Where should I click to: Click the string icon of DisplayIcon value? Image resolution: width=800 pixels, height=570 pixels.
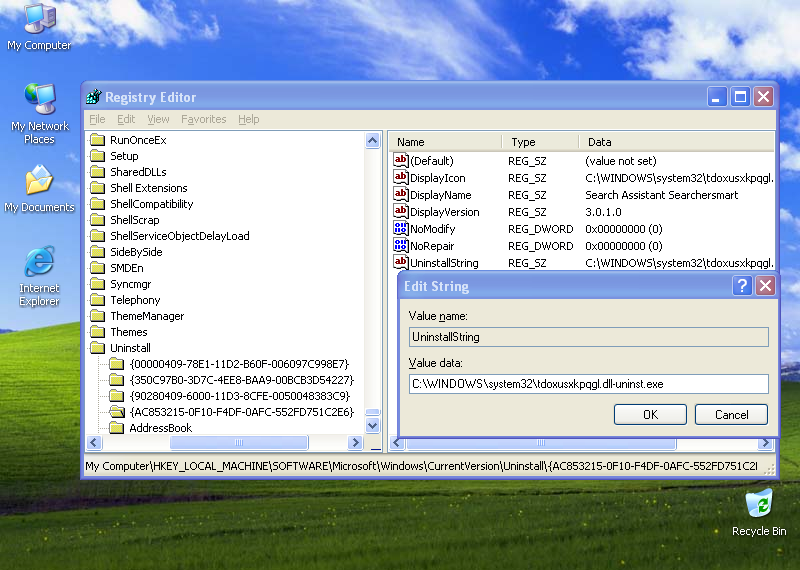click(x=401, y=177)
